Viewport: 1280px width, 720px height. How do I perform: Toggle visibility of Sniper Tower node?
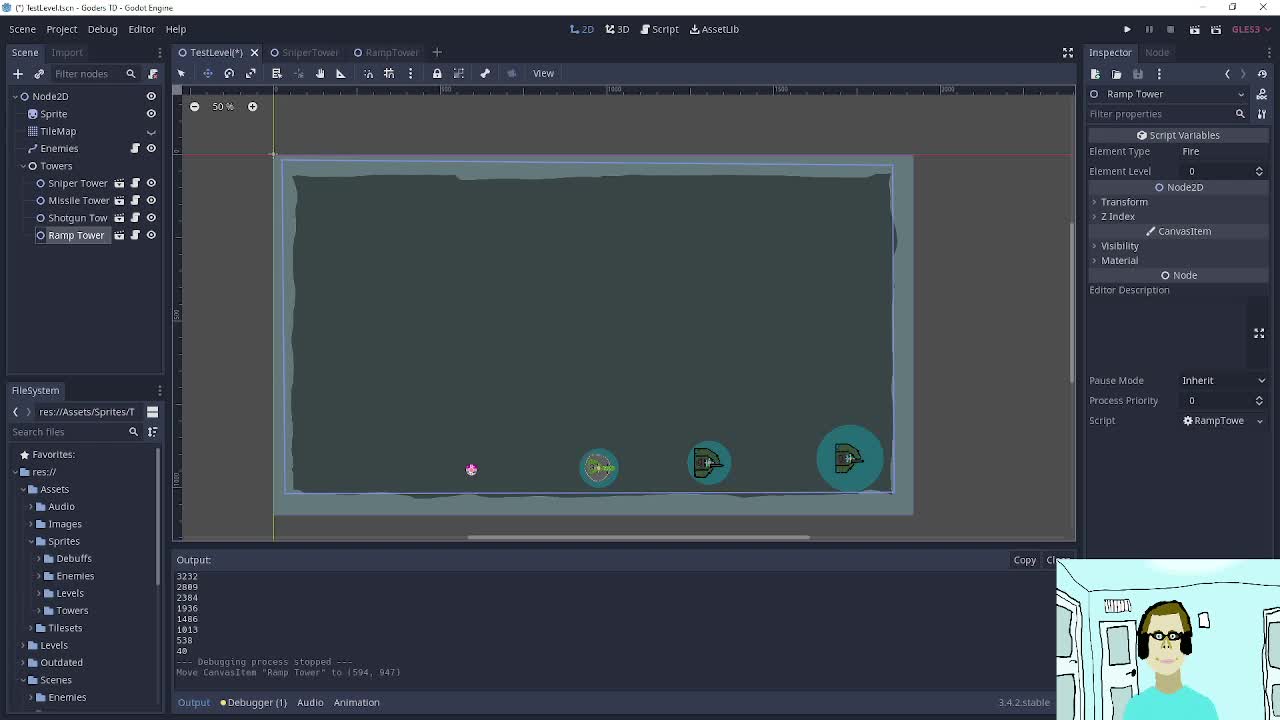(151, 183)
